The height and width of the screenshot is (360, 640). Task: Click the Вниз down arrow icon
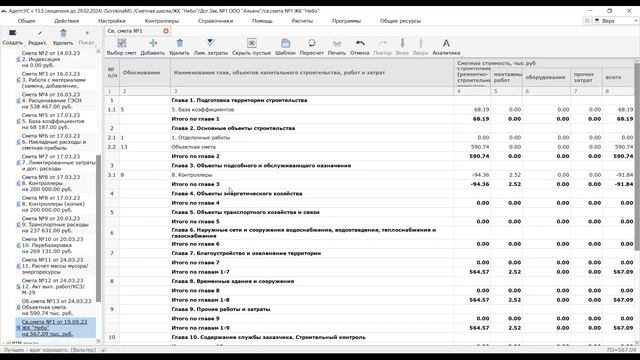tap(402, 43)
